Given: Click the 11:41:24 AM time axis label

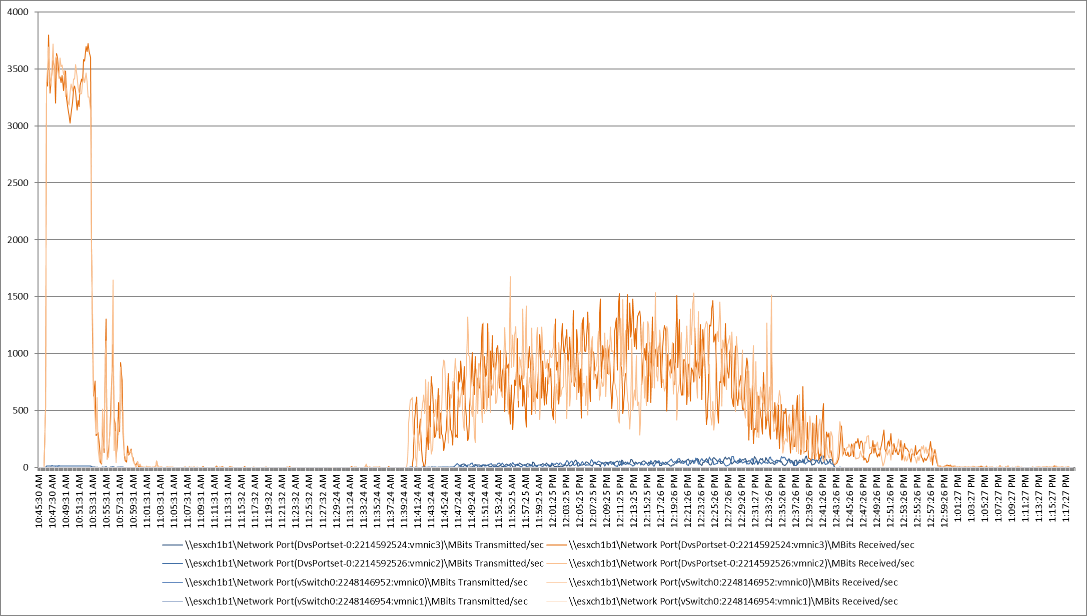Looking at the screenshot, I should (419, 498).
